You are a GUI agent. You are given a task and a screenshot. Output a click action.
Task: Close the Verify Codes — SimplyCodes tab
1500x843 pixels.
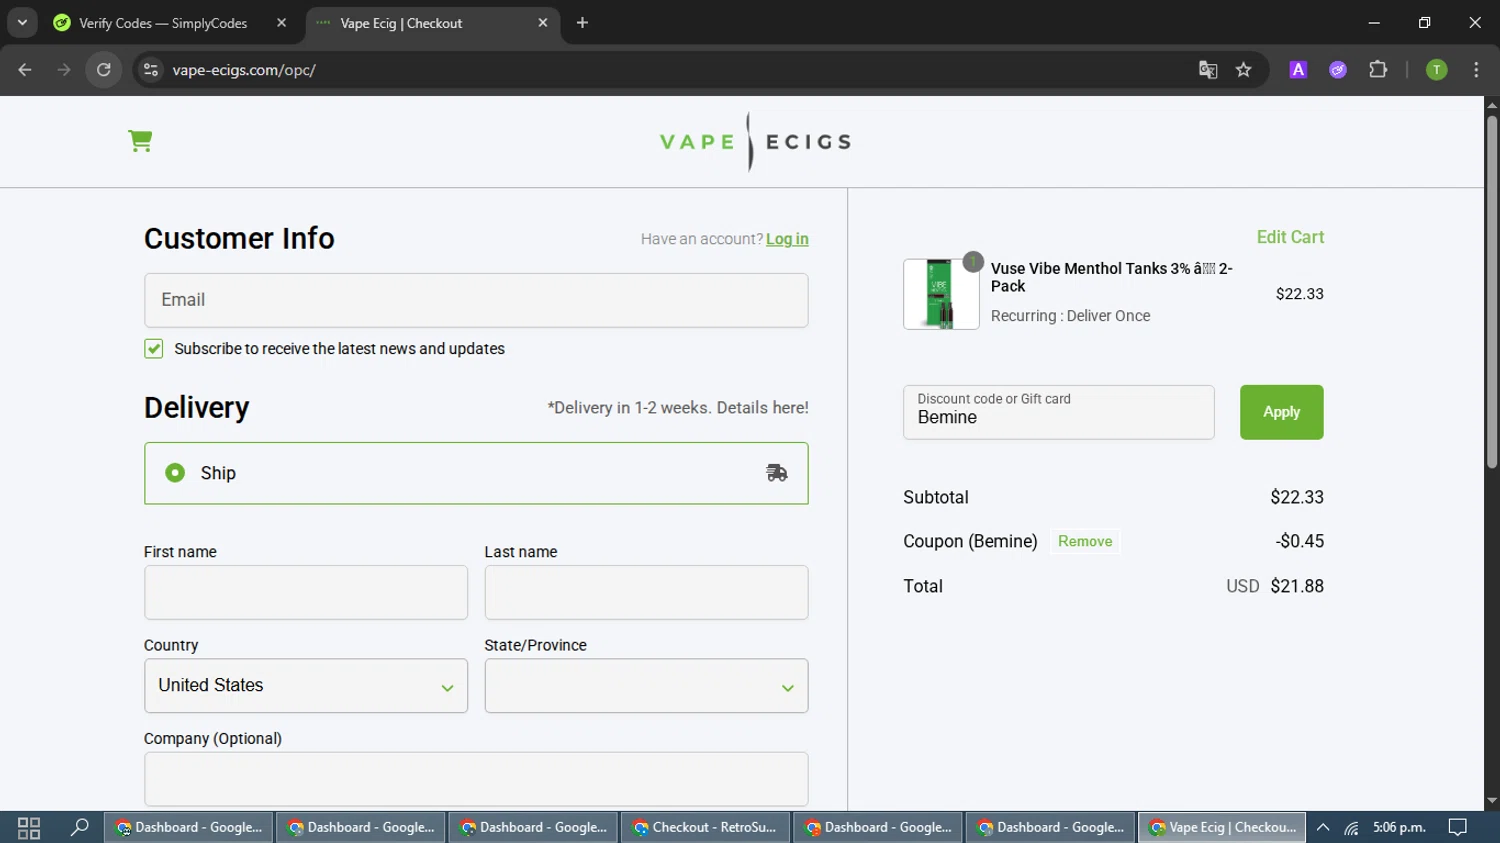click(281, 23)
